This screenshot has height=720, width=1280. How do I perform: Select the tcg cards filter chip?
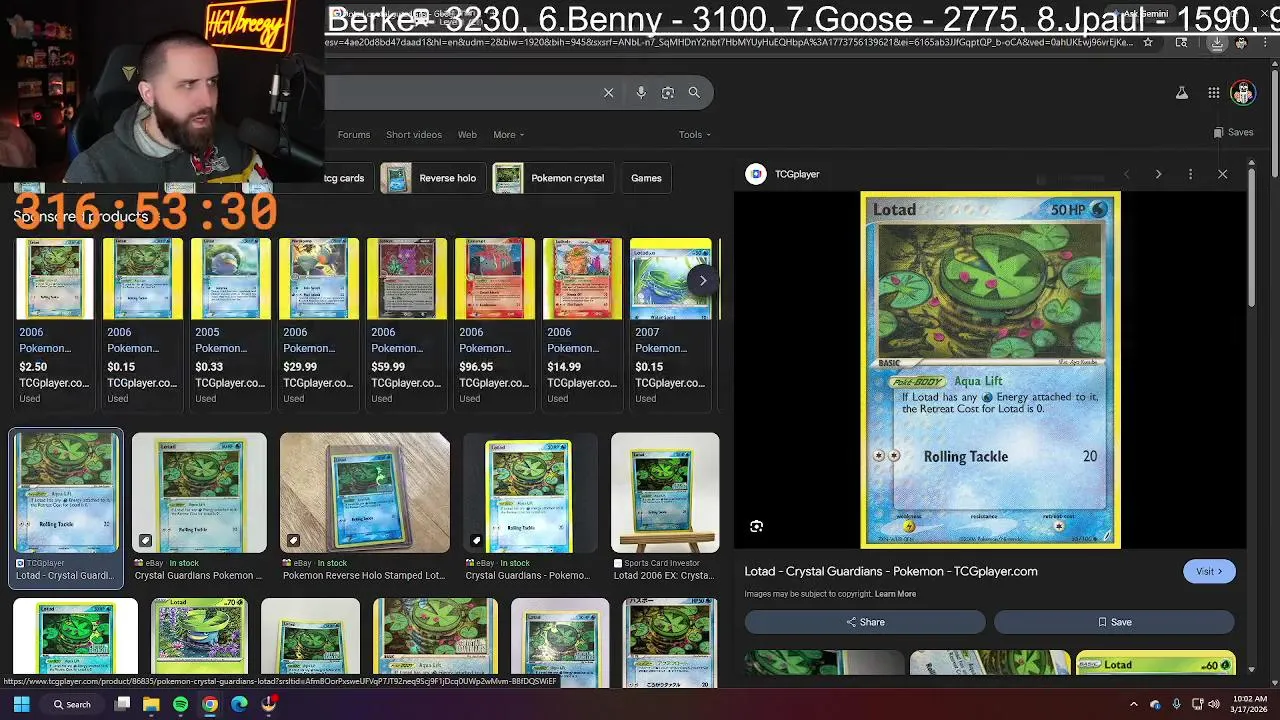click(x=346, y=178)
